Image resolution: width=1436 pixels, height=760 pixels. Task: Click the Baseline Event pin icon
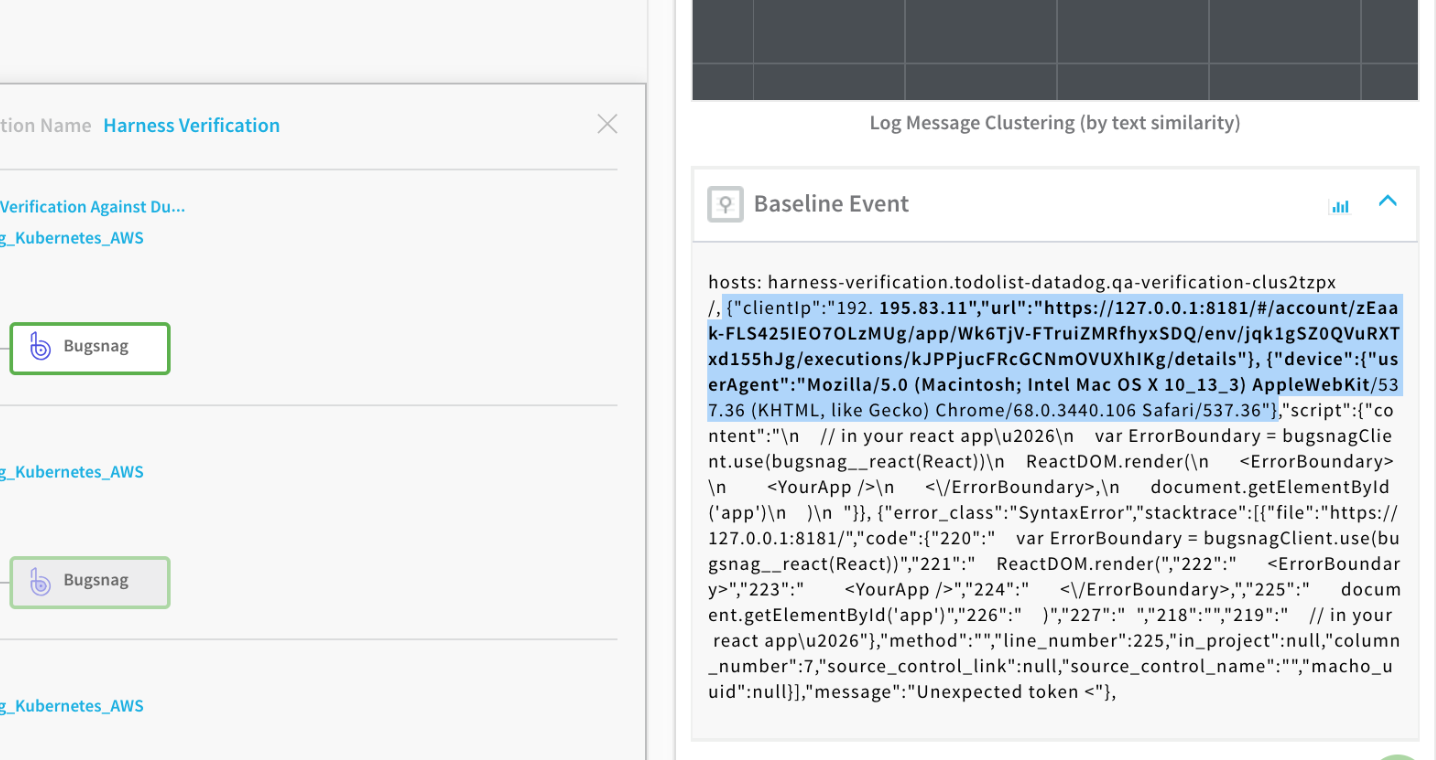pyautogui.click(x=725, y=204)
